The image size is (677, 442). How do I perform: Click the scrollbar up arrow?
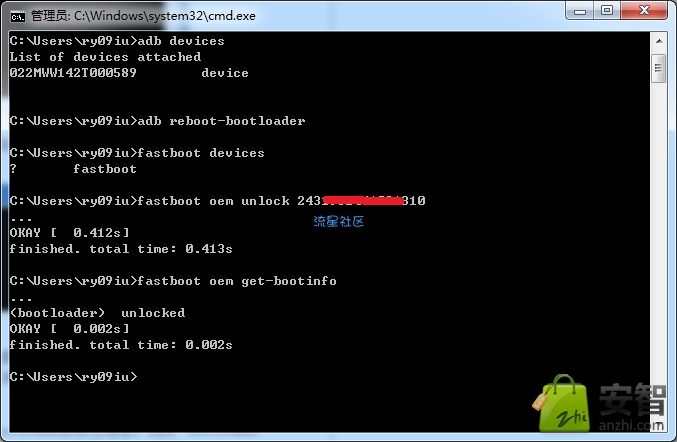click(659, 41)
